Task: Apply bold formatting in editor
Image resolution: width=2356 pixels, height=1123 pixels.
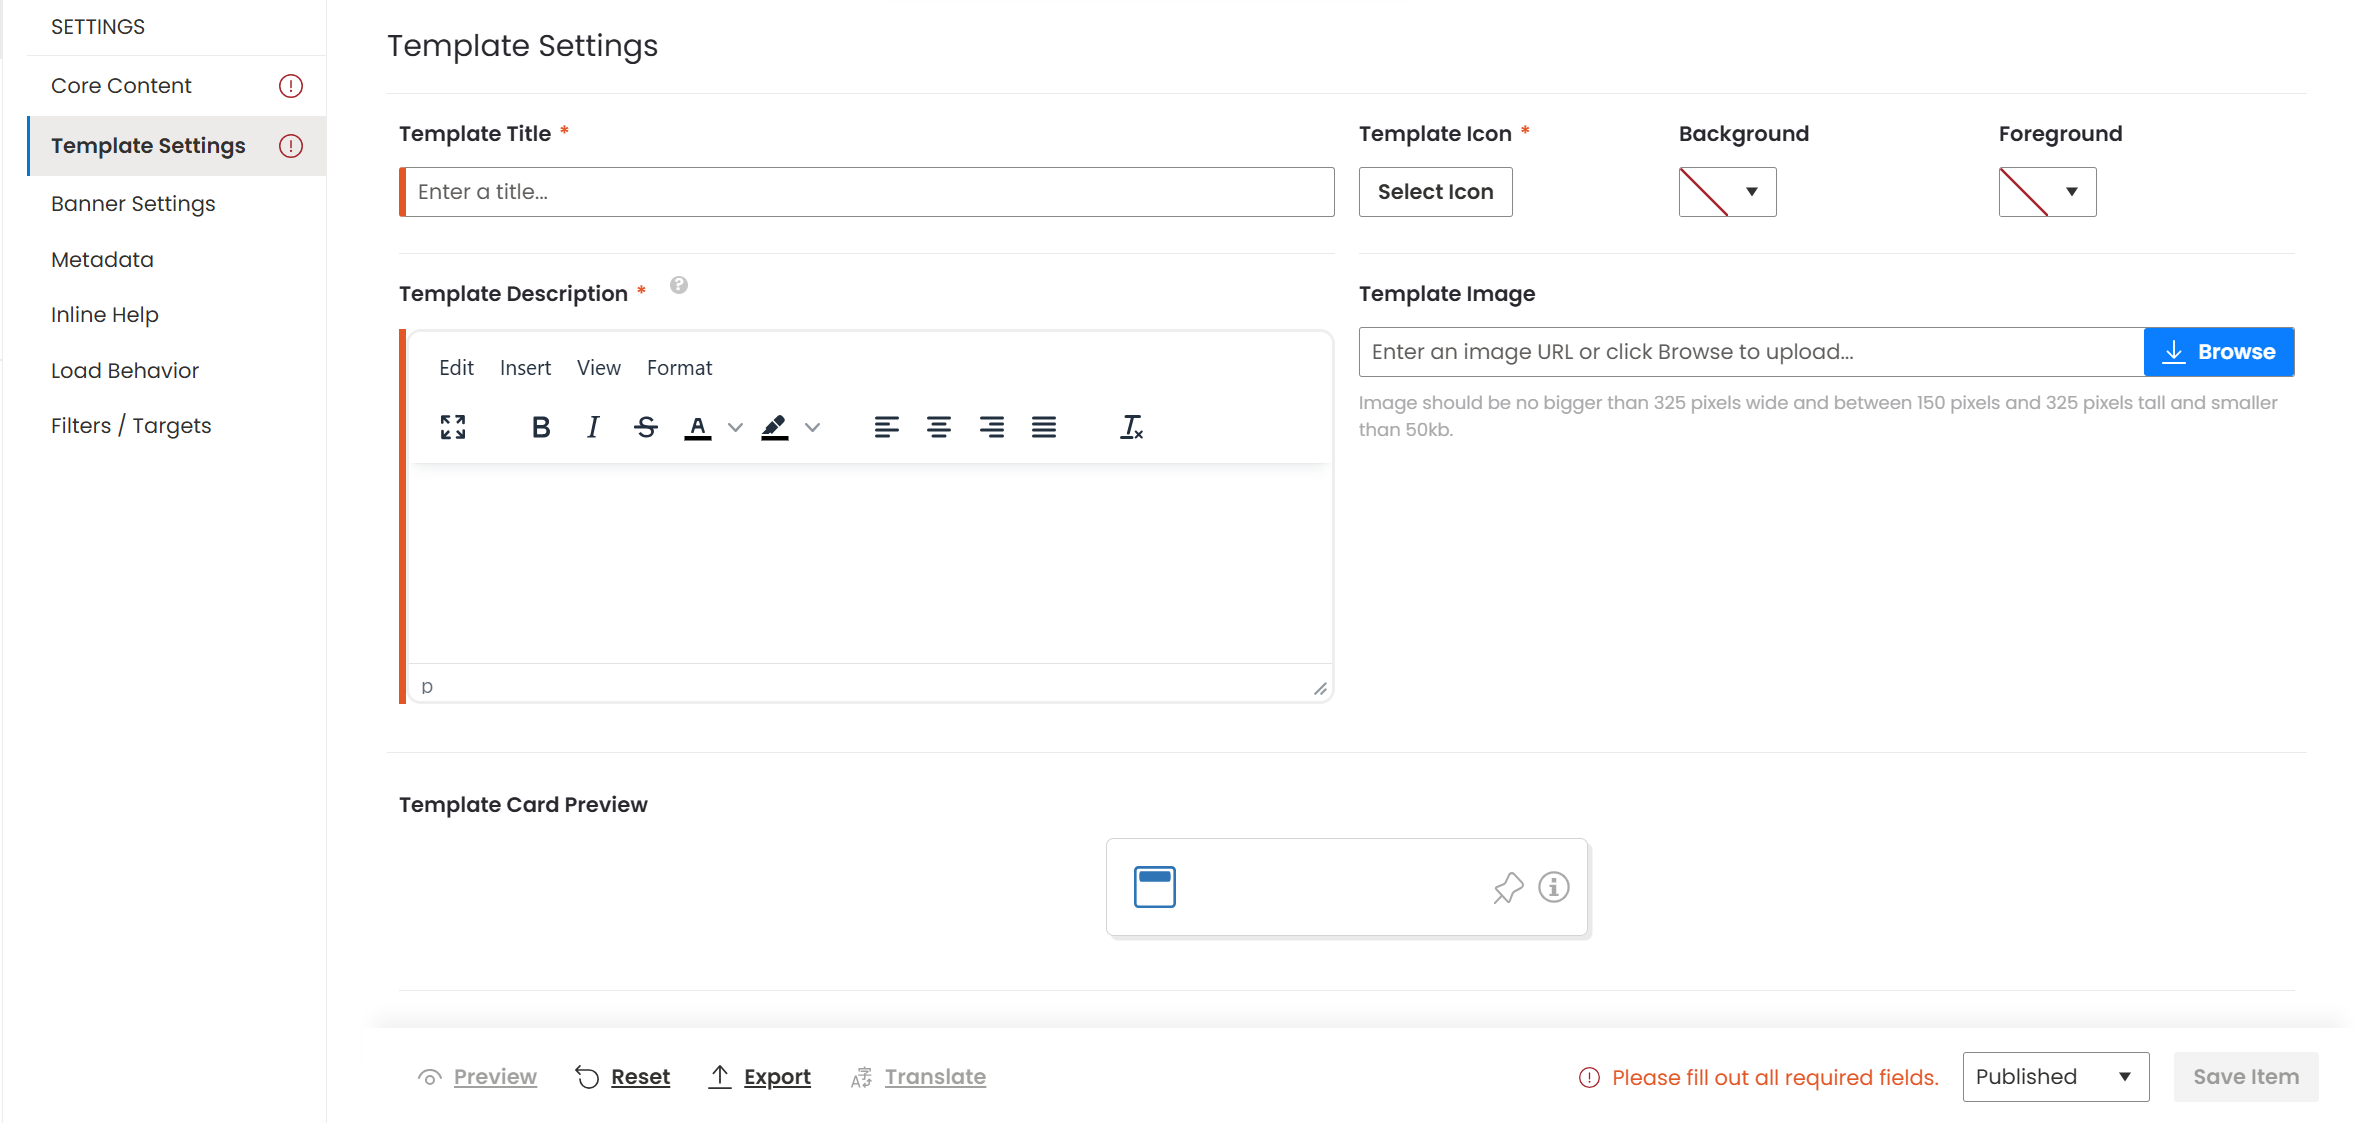Action: click(541, 427)
